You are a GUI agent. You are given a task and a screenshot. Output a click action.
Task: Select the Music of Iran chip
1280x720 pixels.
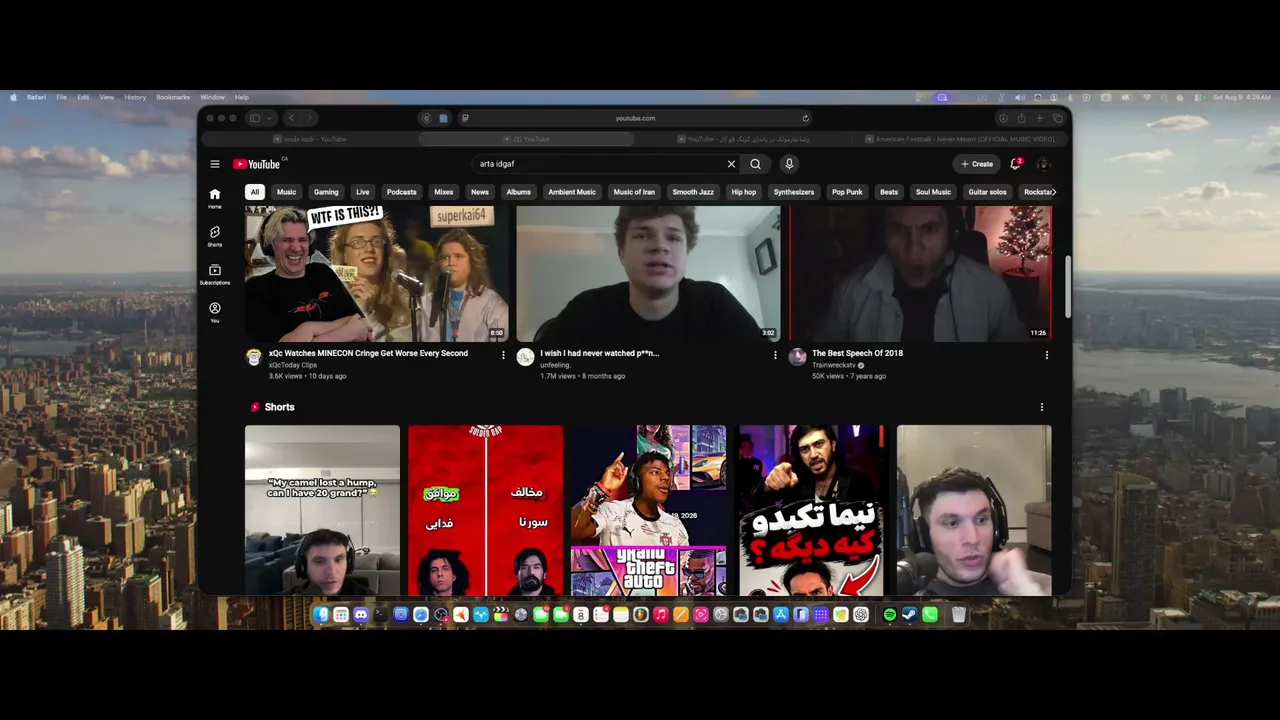[634, 192]
